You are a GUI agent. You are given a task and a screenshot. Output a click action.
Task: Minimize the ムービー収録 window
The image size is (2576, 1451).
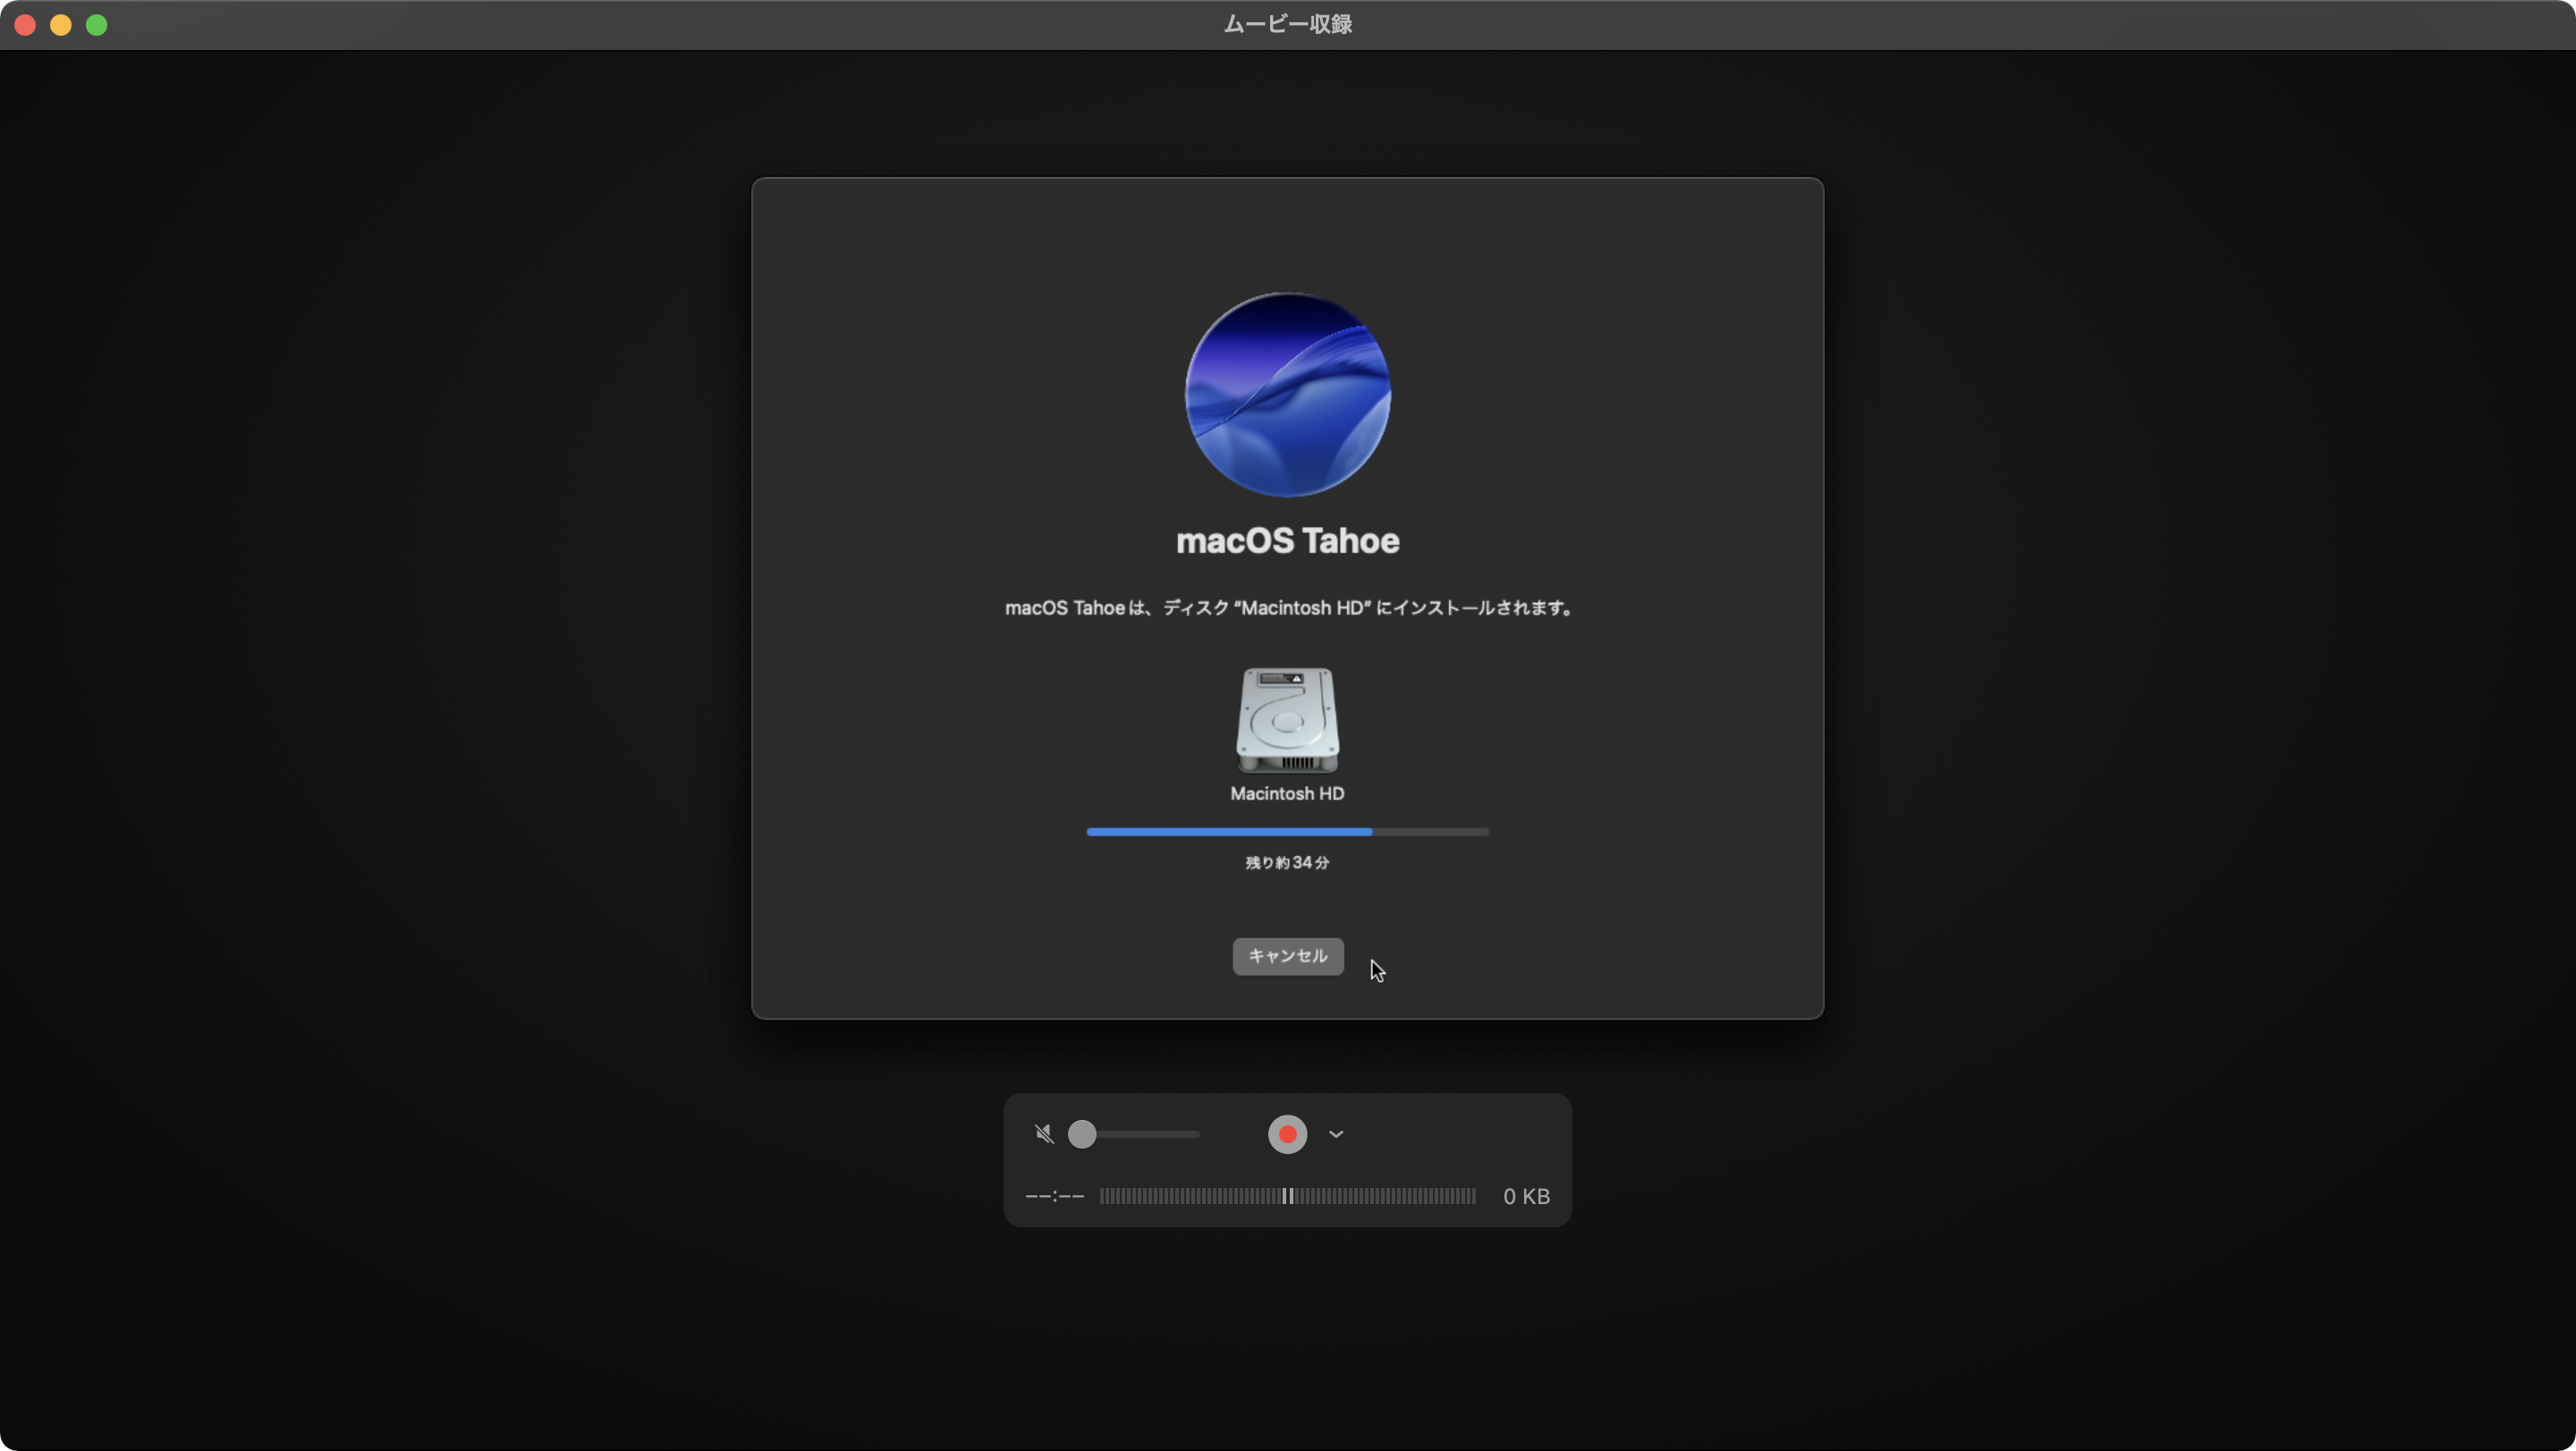61,25
